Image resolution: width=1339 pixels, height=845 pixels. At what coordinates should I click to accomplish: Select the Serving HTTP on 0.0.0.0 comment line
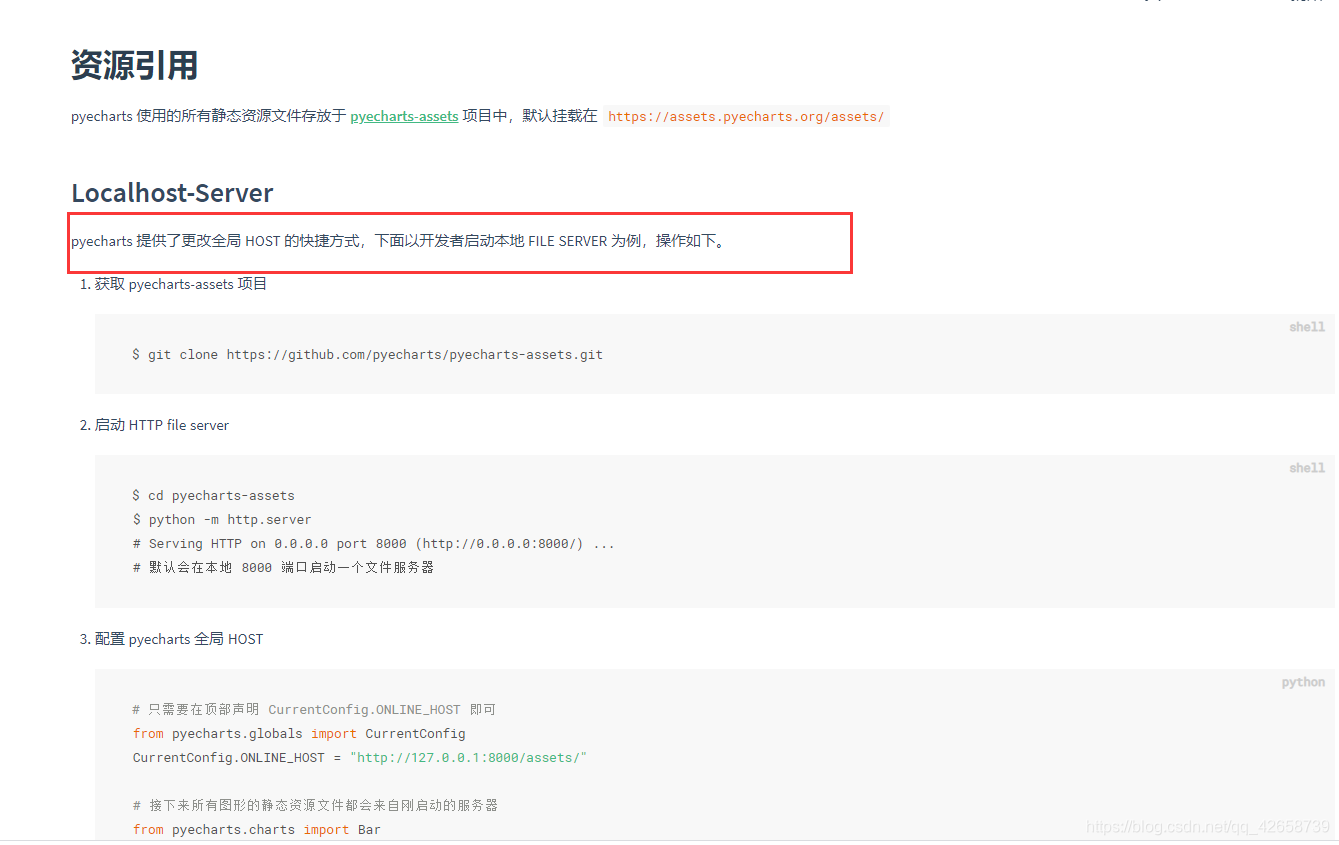(373, 544)
